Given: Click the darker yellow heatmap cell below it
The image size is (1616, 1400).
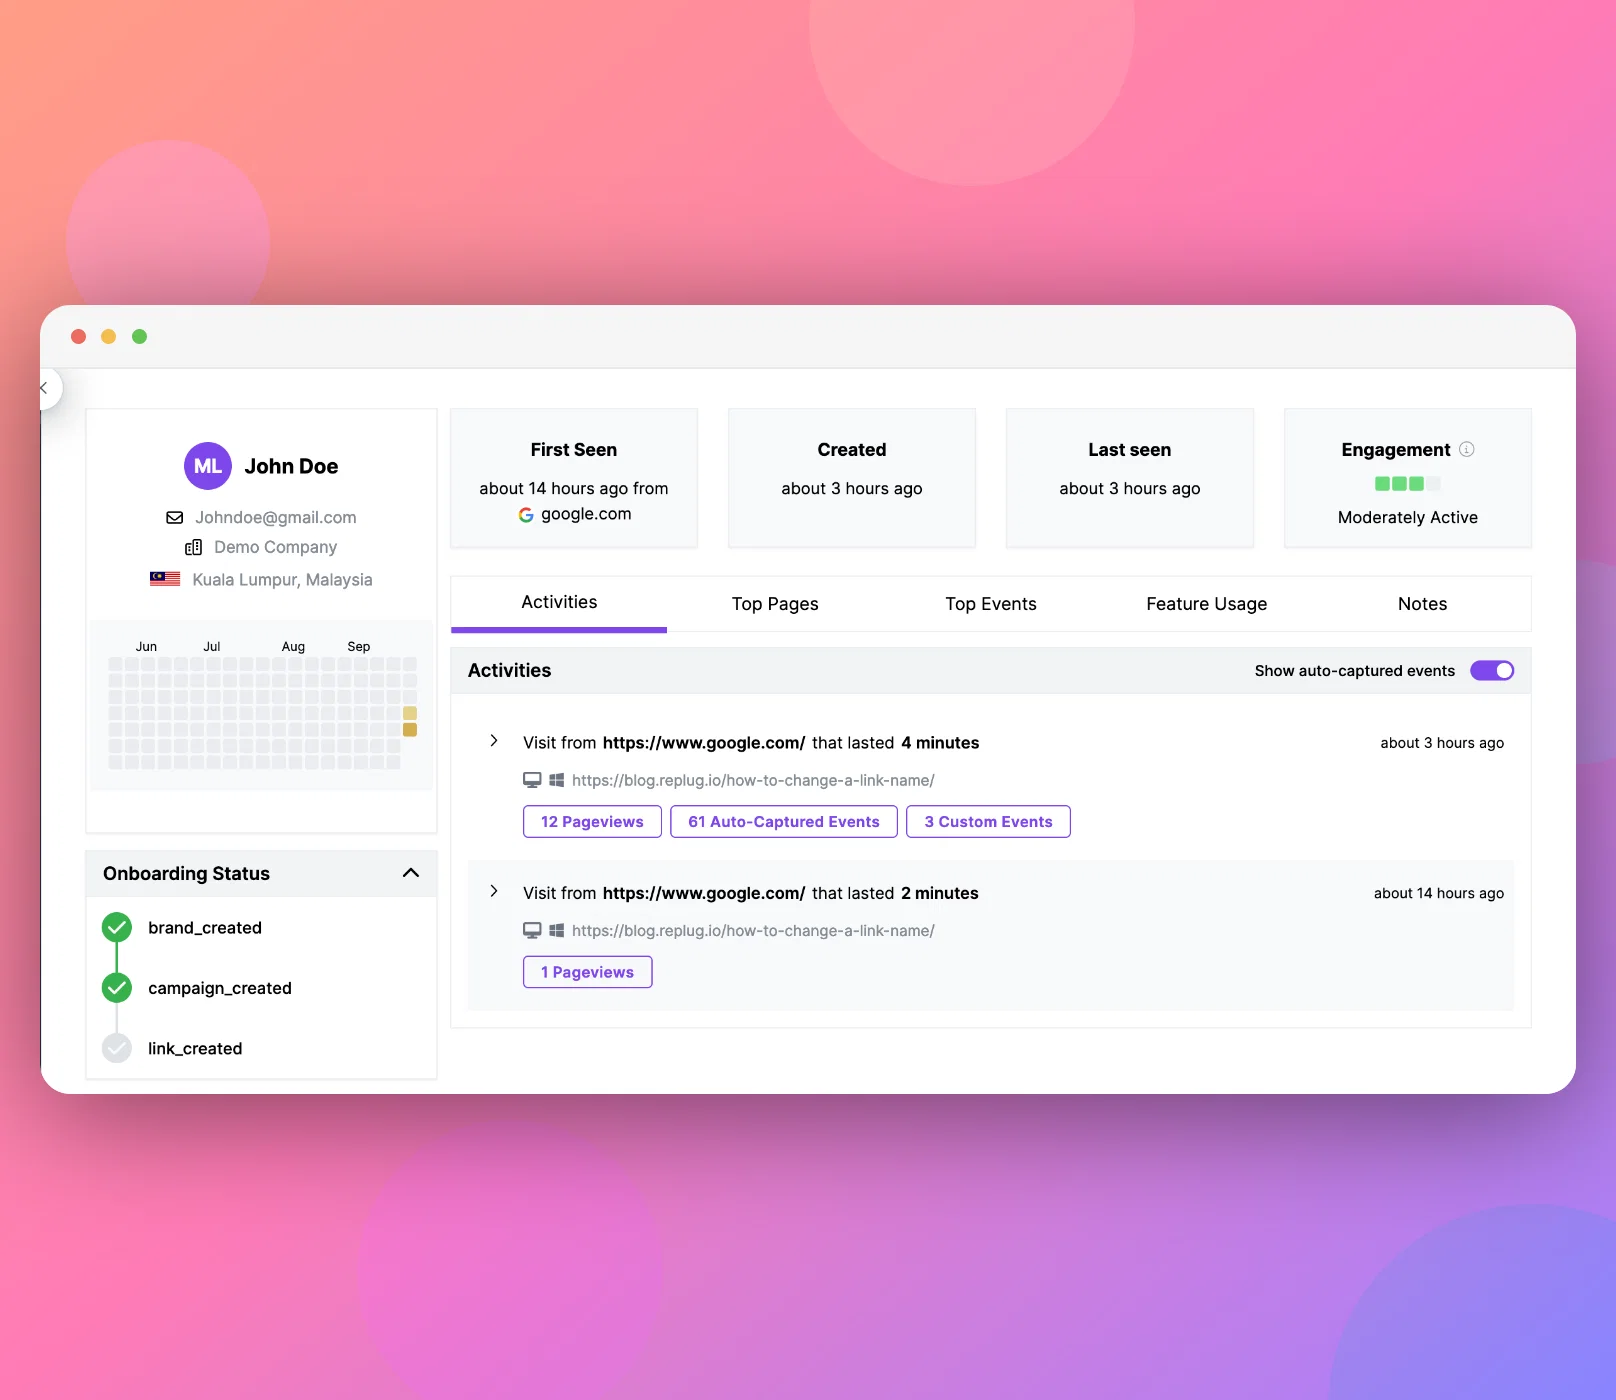Looking at the screenshot, I should point(410,730).
